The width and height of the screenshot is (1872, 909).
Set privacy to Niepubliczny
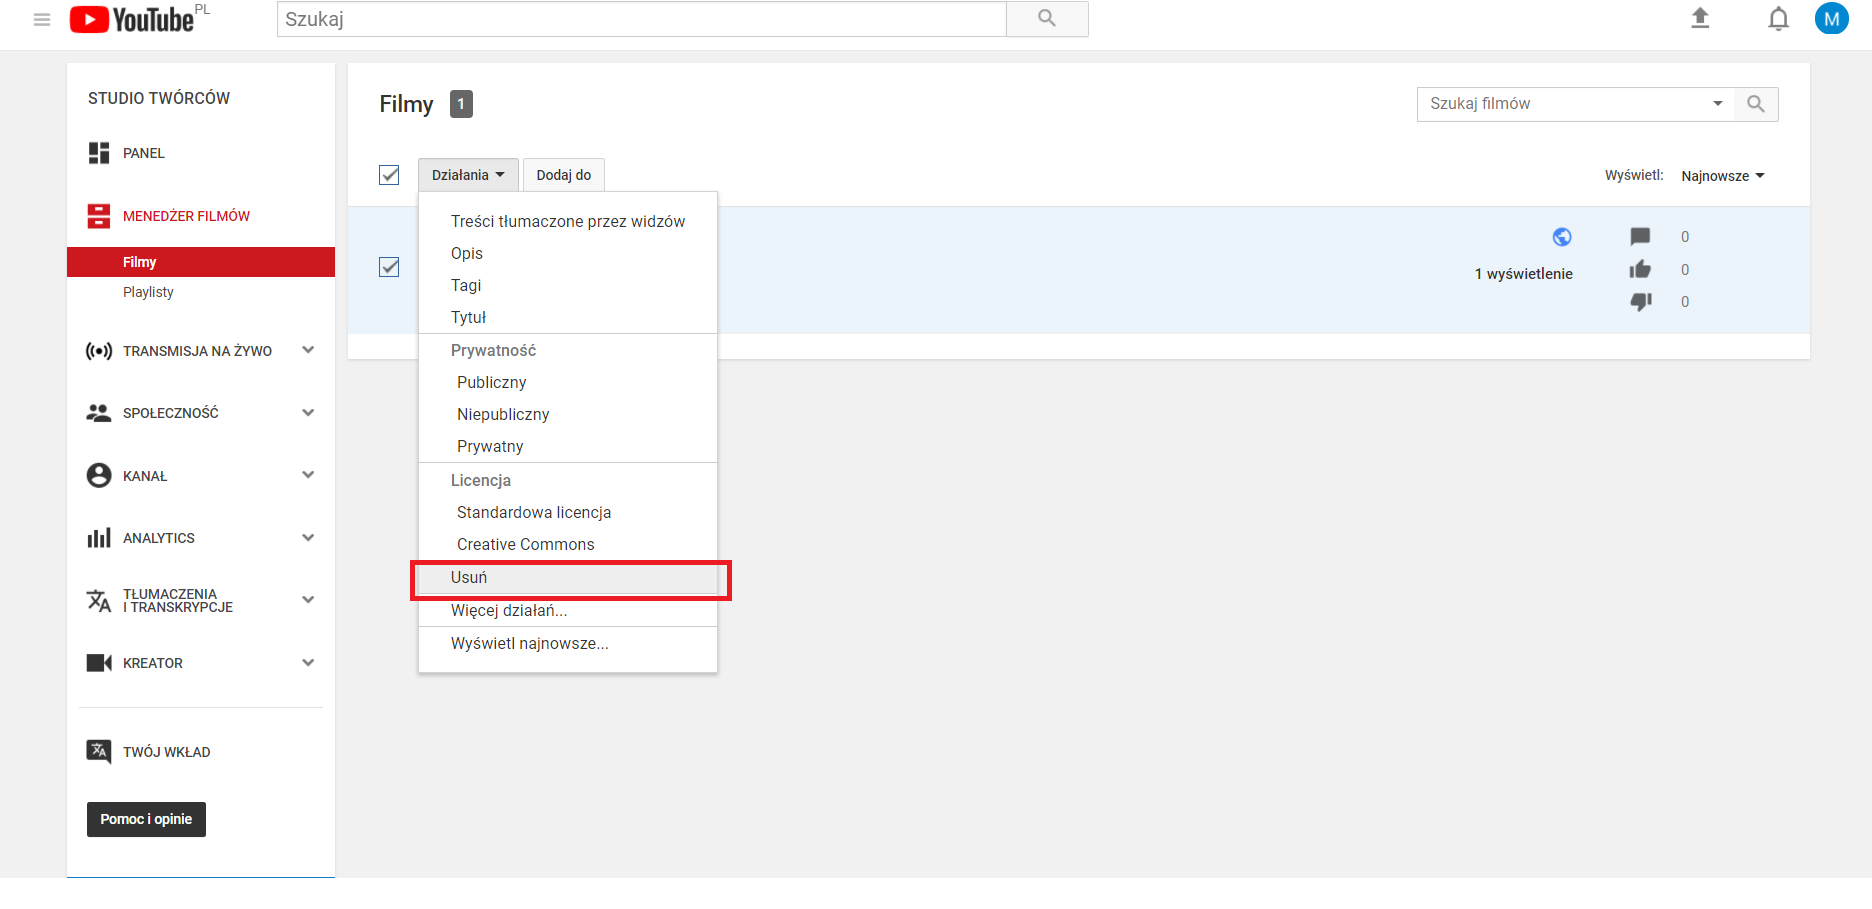(568, 414)
